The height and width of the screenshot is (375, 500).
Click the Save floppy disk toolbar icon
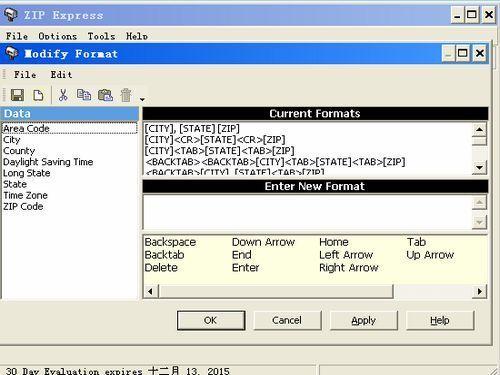click(x=17, y=95)
